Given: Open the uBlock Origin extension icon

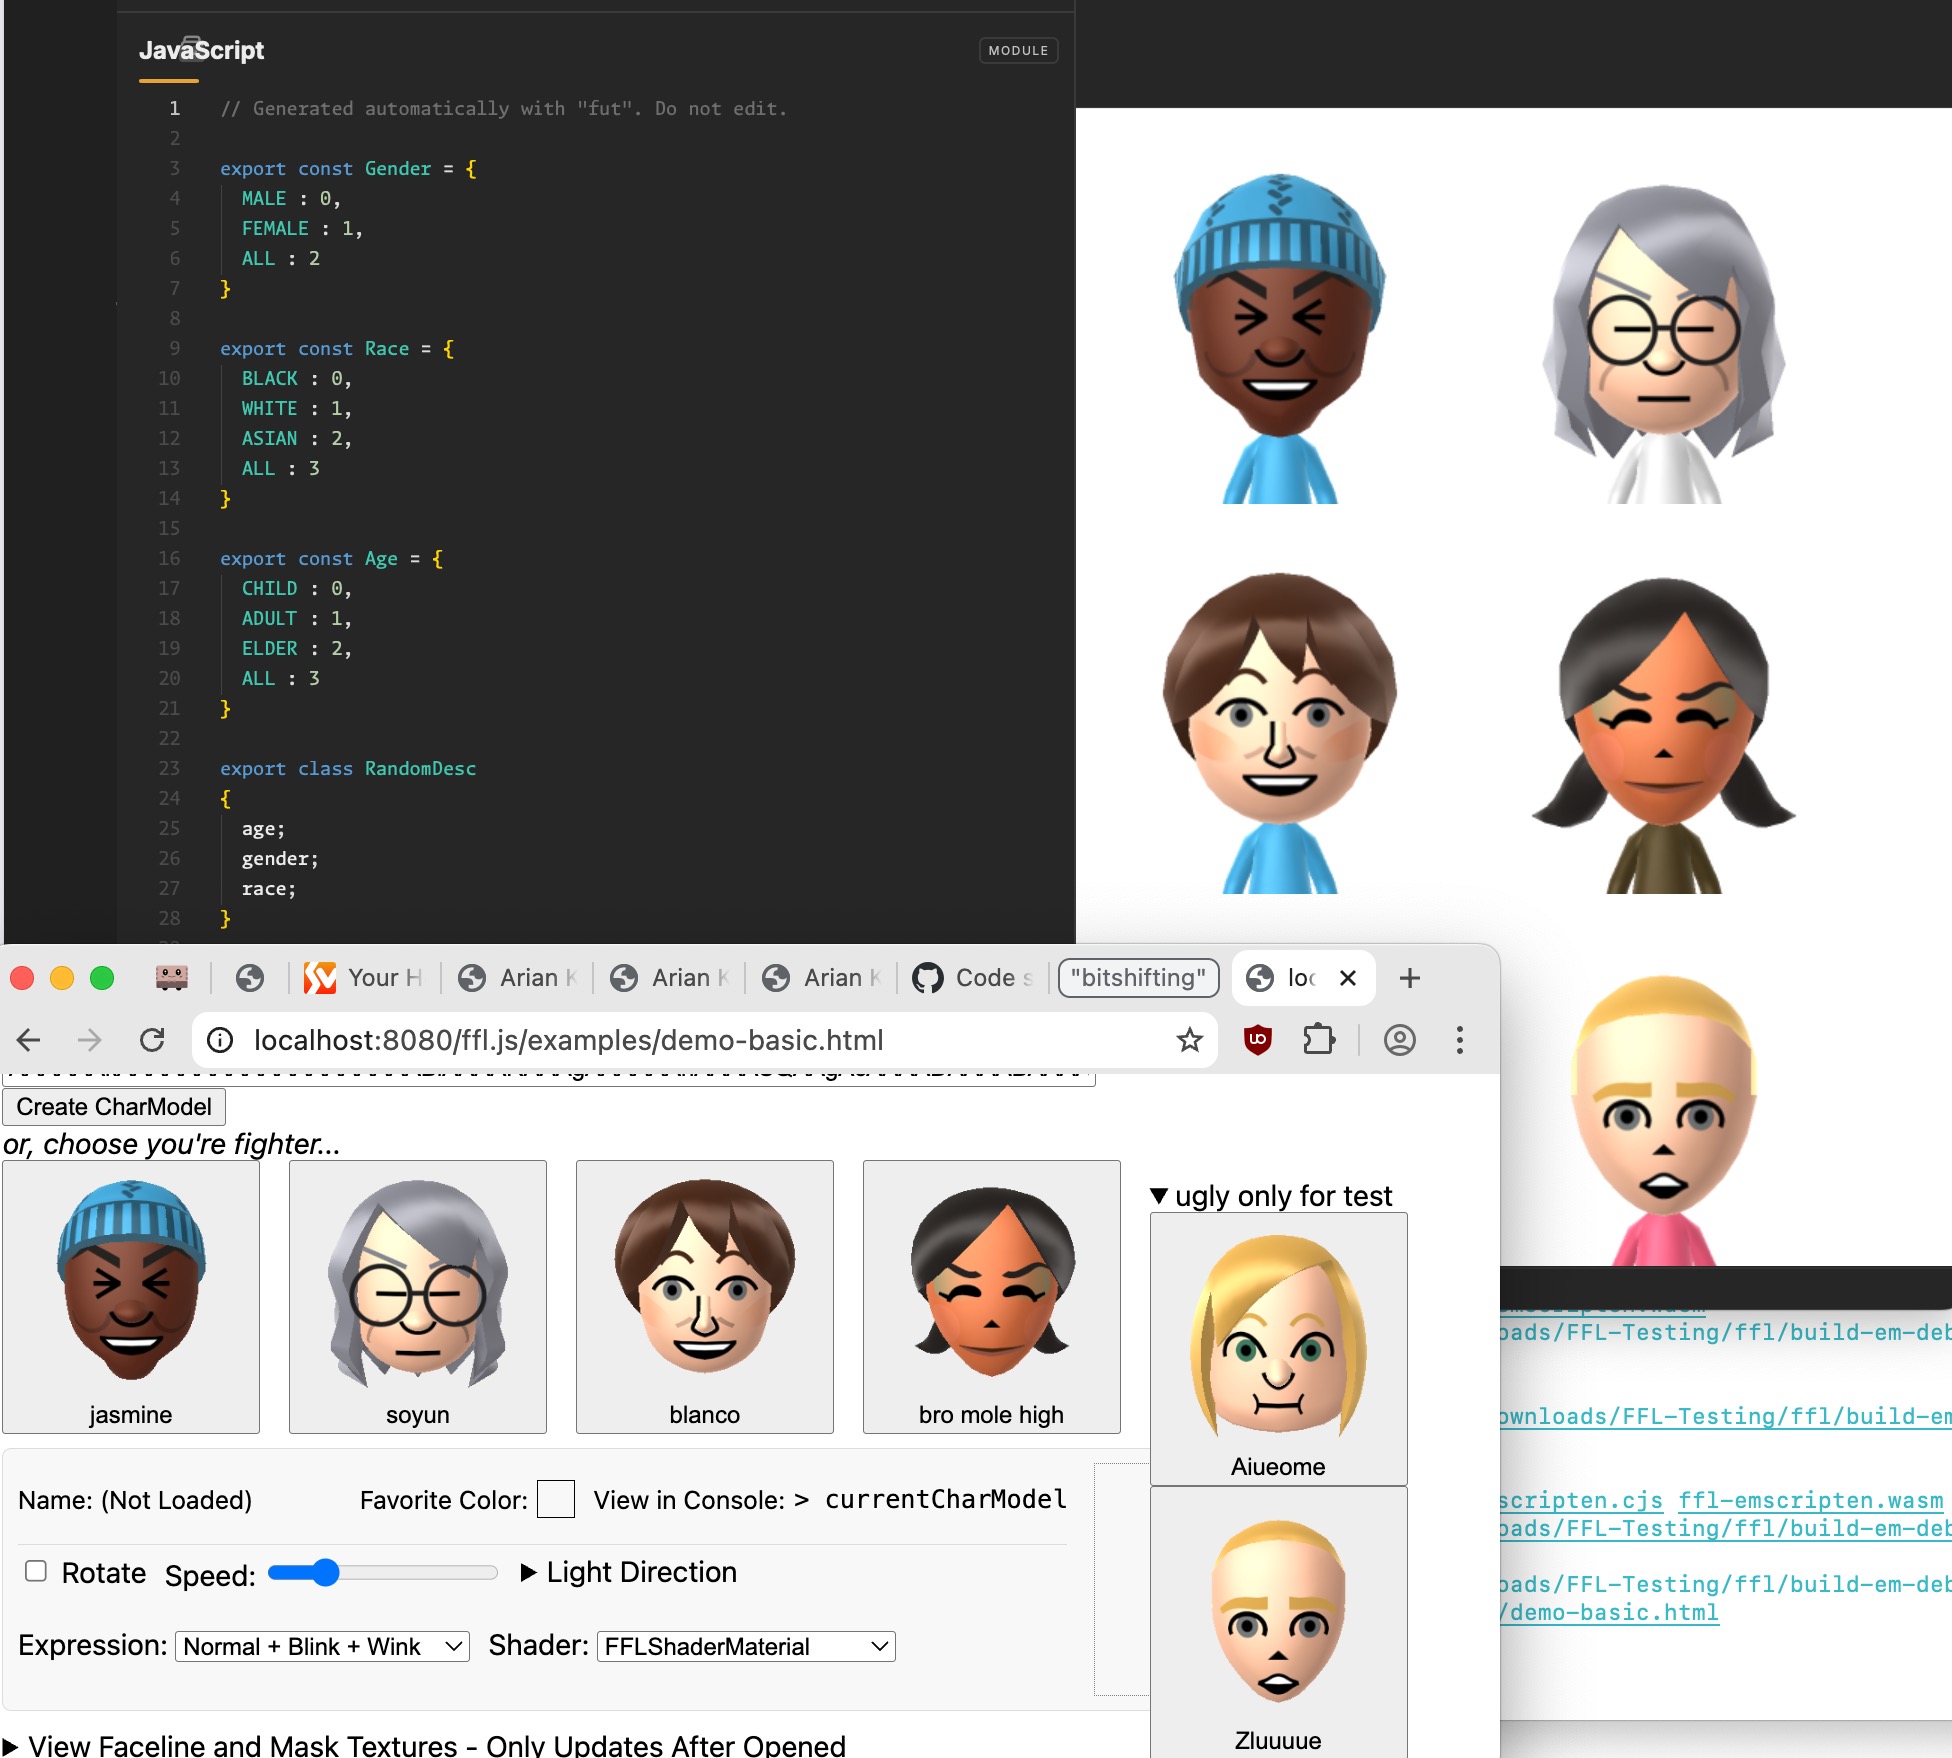Looking at the screenshot, I should click(1257, 1040).
